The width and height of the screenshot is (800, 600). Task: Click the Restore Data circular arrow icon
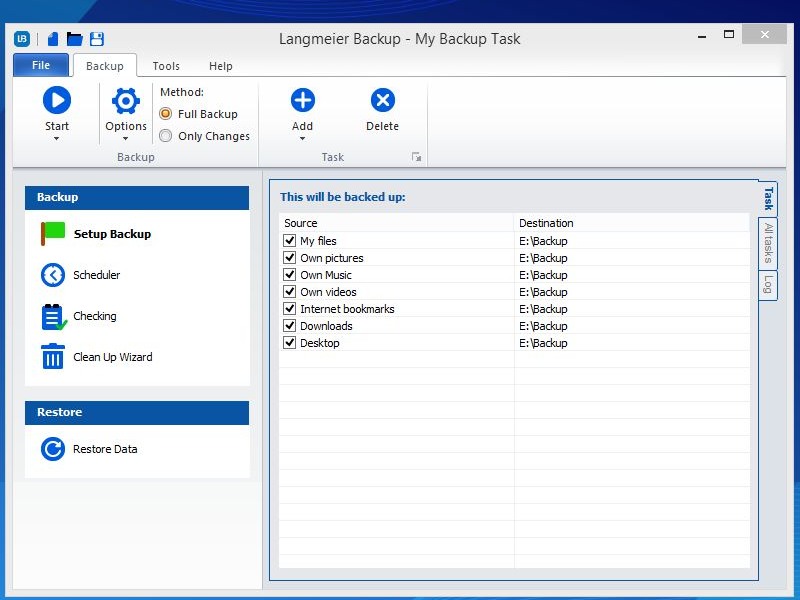coord(51,448)
